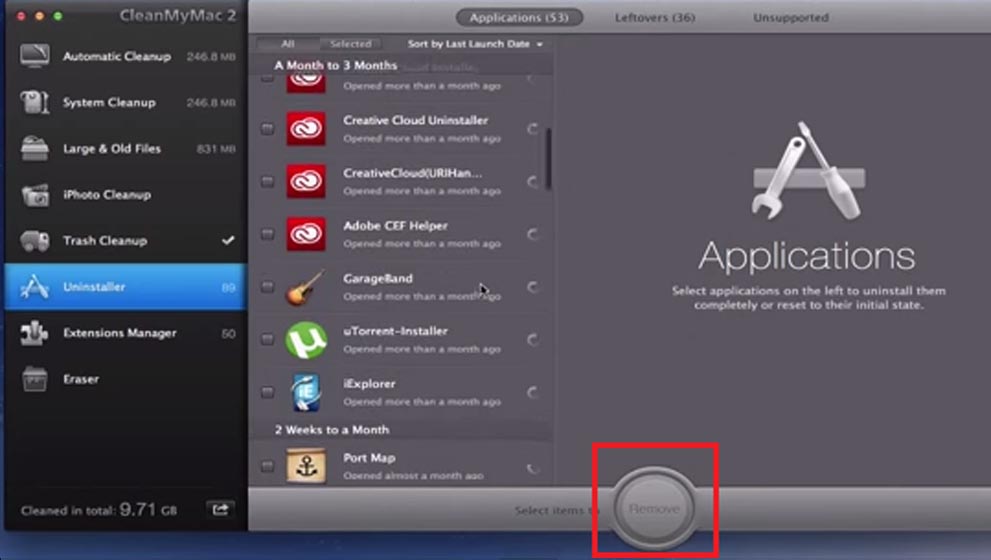
Task: Enable the uTorrent-Installer checkbox
Action: pyautogui.click(x=267, y=339)
